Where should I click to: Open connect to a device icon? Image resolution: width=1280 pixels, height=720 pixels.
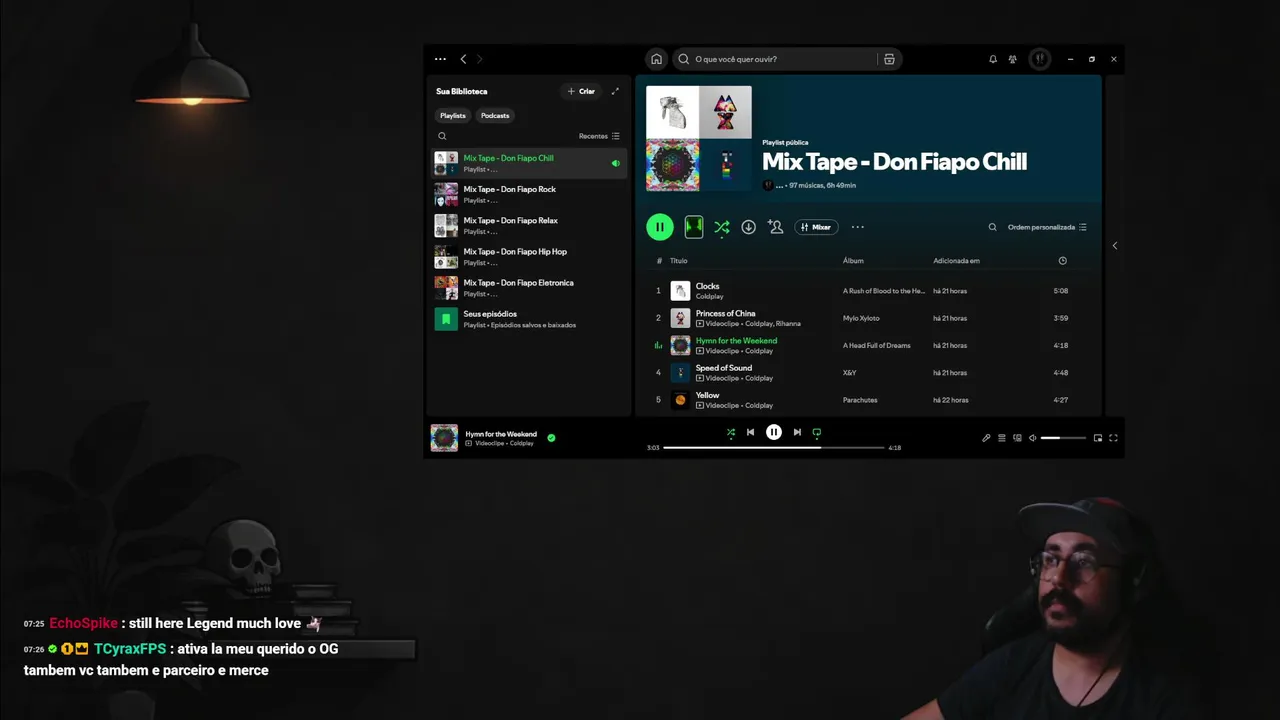[1018, 438]
